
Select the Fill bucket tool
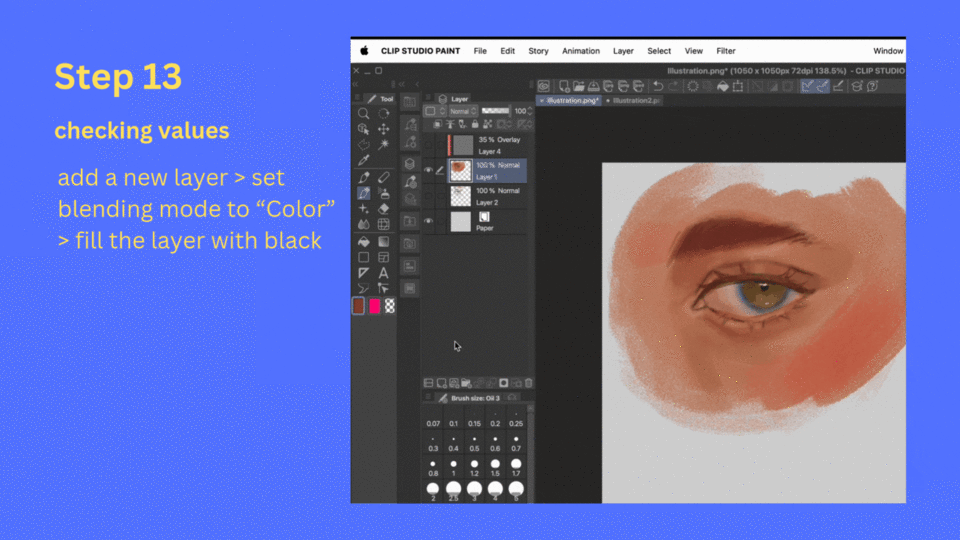click(x=364, y=242)
